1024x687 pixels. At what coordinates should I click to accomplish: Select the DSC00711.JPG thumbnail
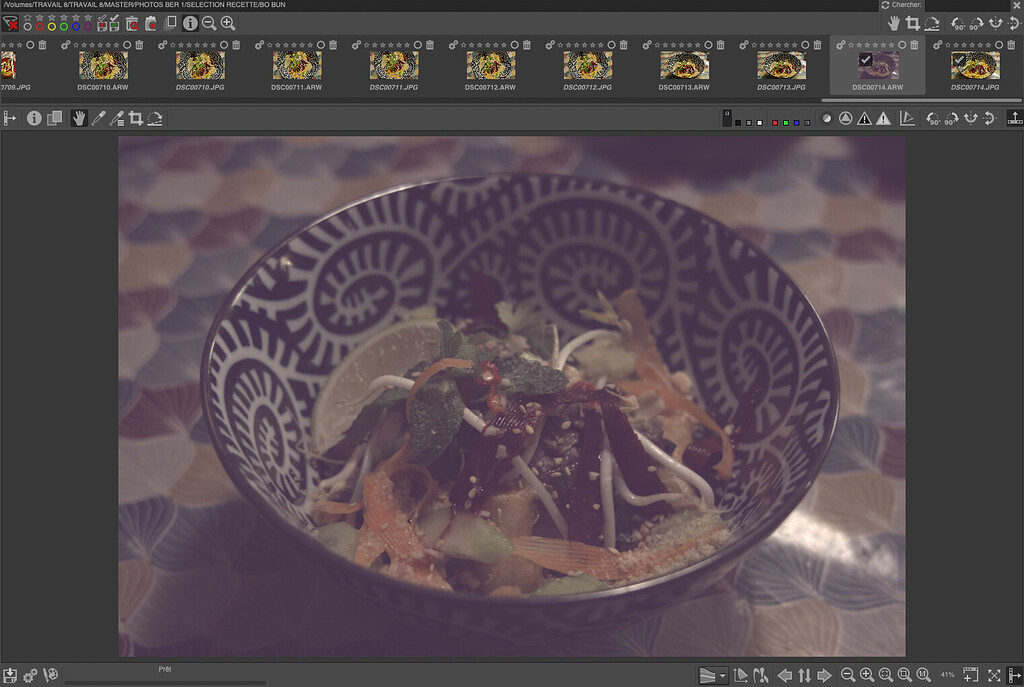(394, 65)
